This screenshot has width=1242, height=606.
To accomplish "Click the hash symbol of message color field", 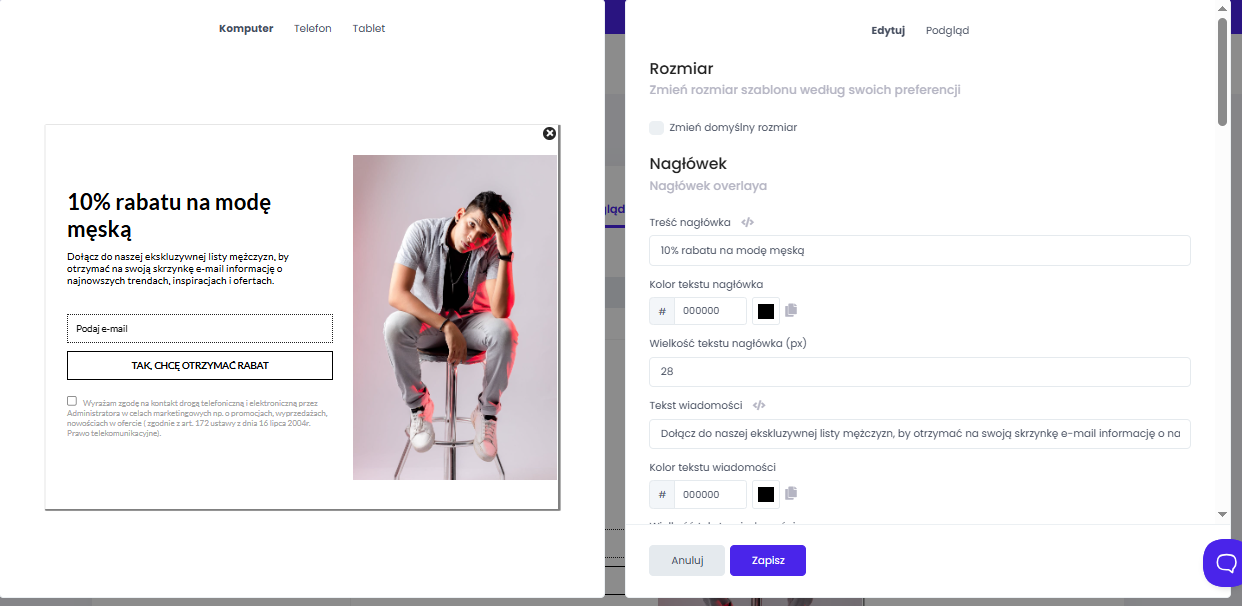I will [662, 494].
